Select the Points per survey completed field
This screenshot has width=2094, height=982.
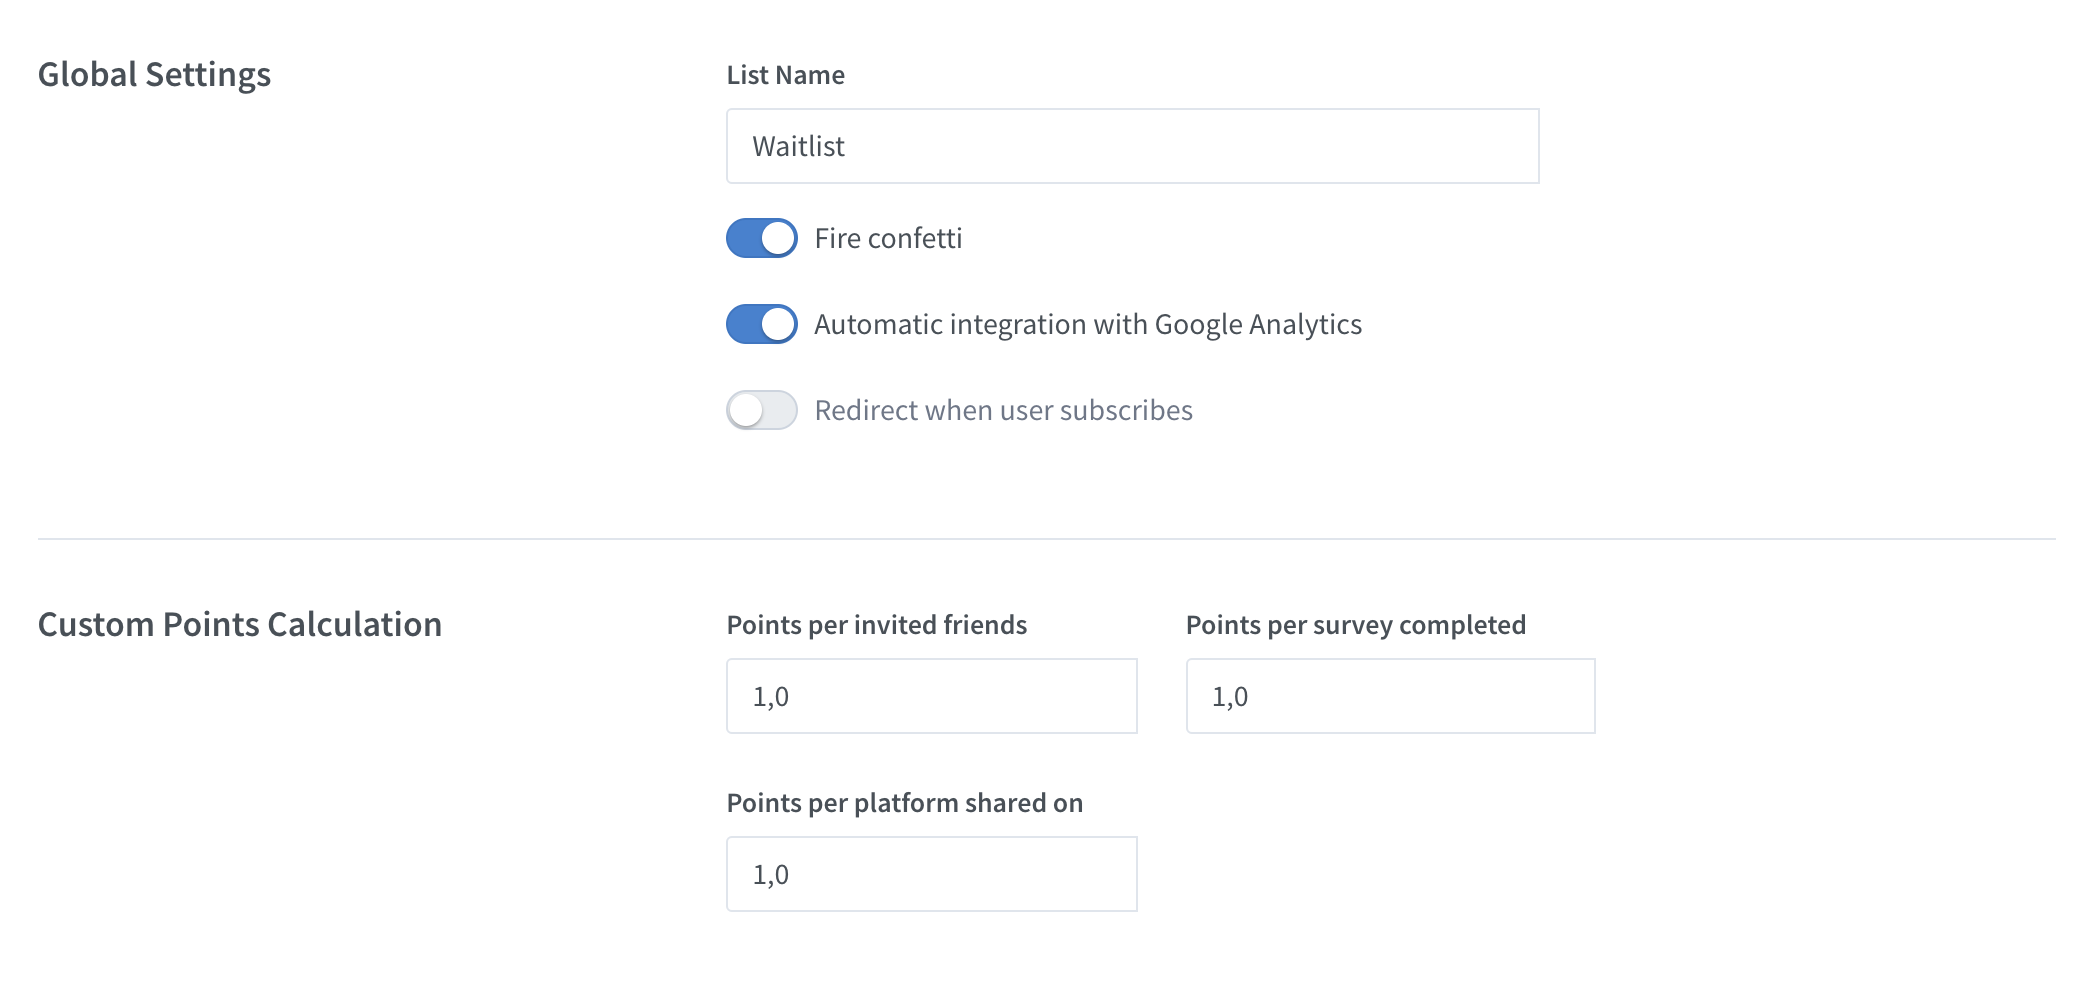tap(1390, 696)
